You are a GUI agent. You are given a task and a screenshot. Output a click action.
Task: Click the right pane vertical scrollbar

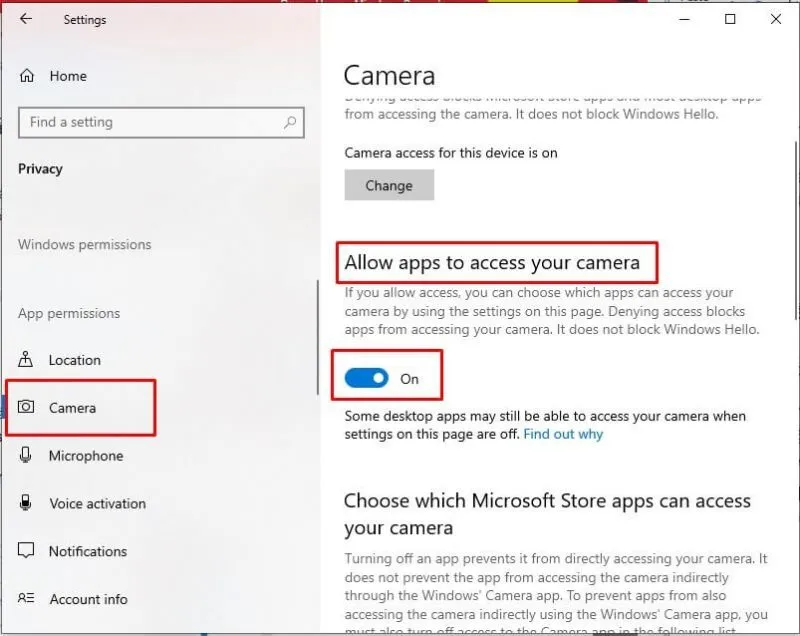[x=795, y=231]
